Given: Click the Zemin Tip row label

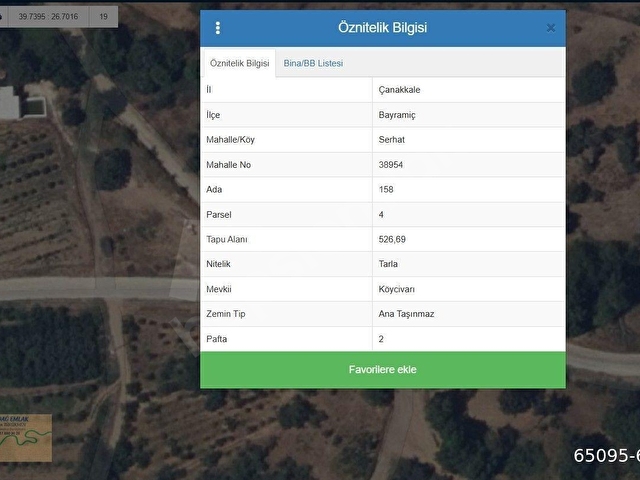Looking at the screenshot, I should pyautogui.click(x=226, y=314).
